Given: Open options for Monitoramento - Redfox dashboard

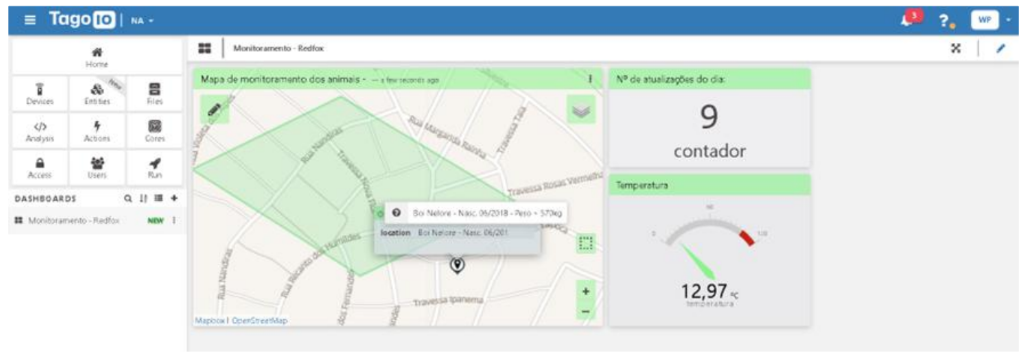Looking at the screenshot, I should [174, 220].
